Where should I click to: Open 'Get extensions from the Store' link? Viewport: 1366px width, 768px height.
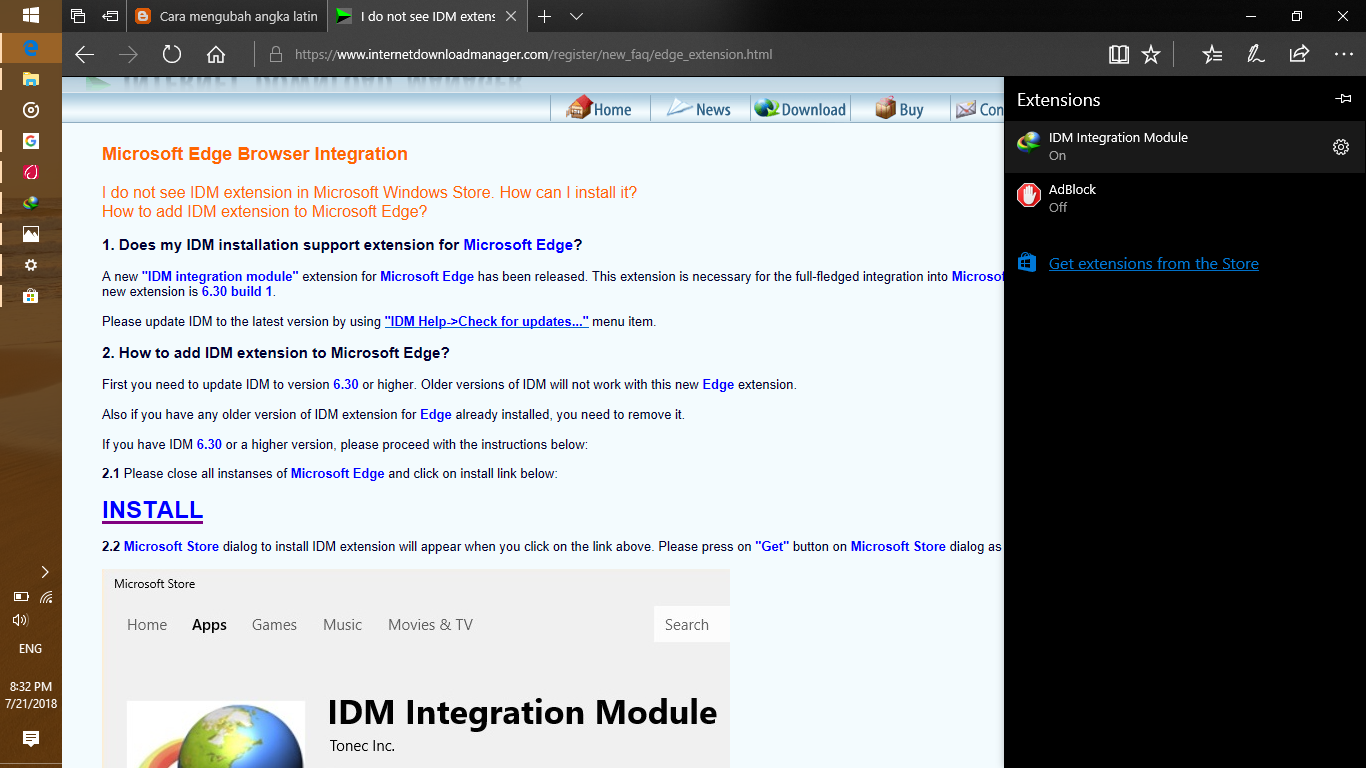(x=1154, y=263)
